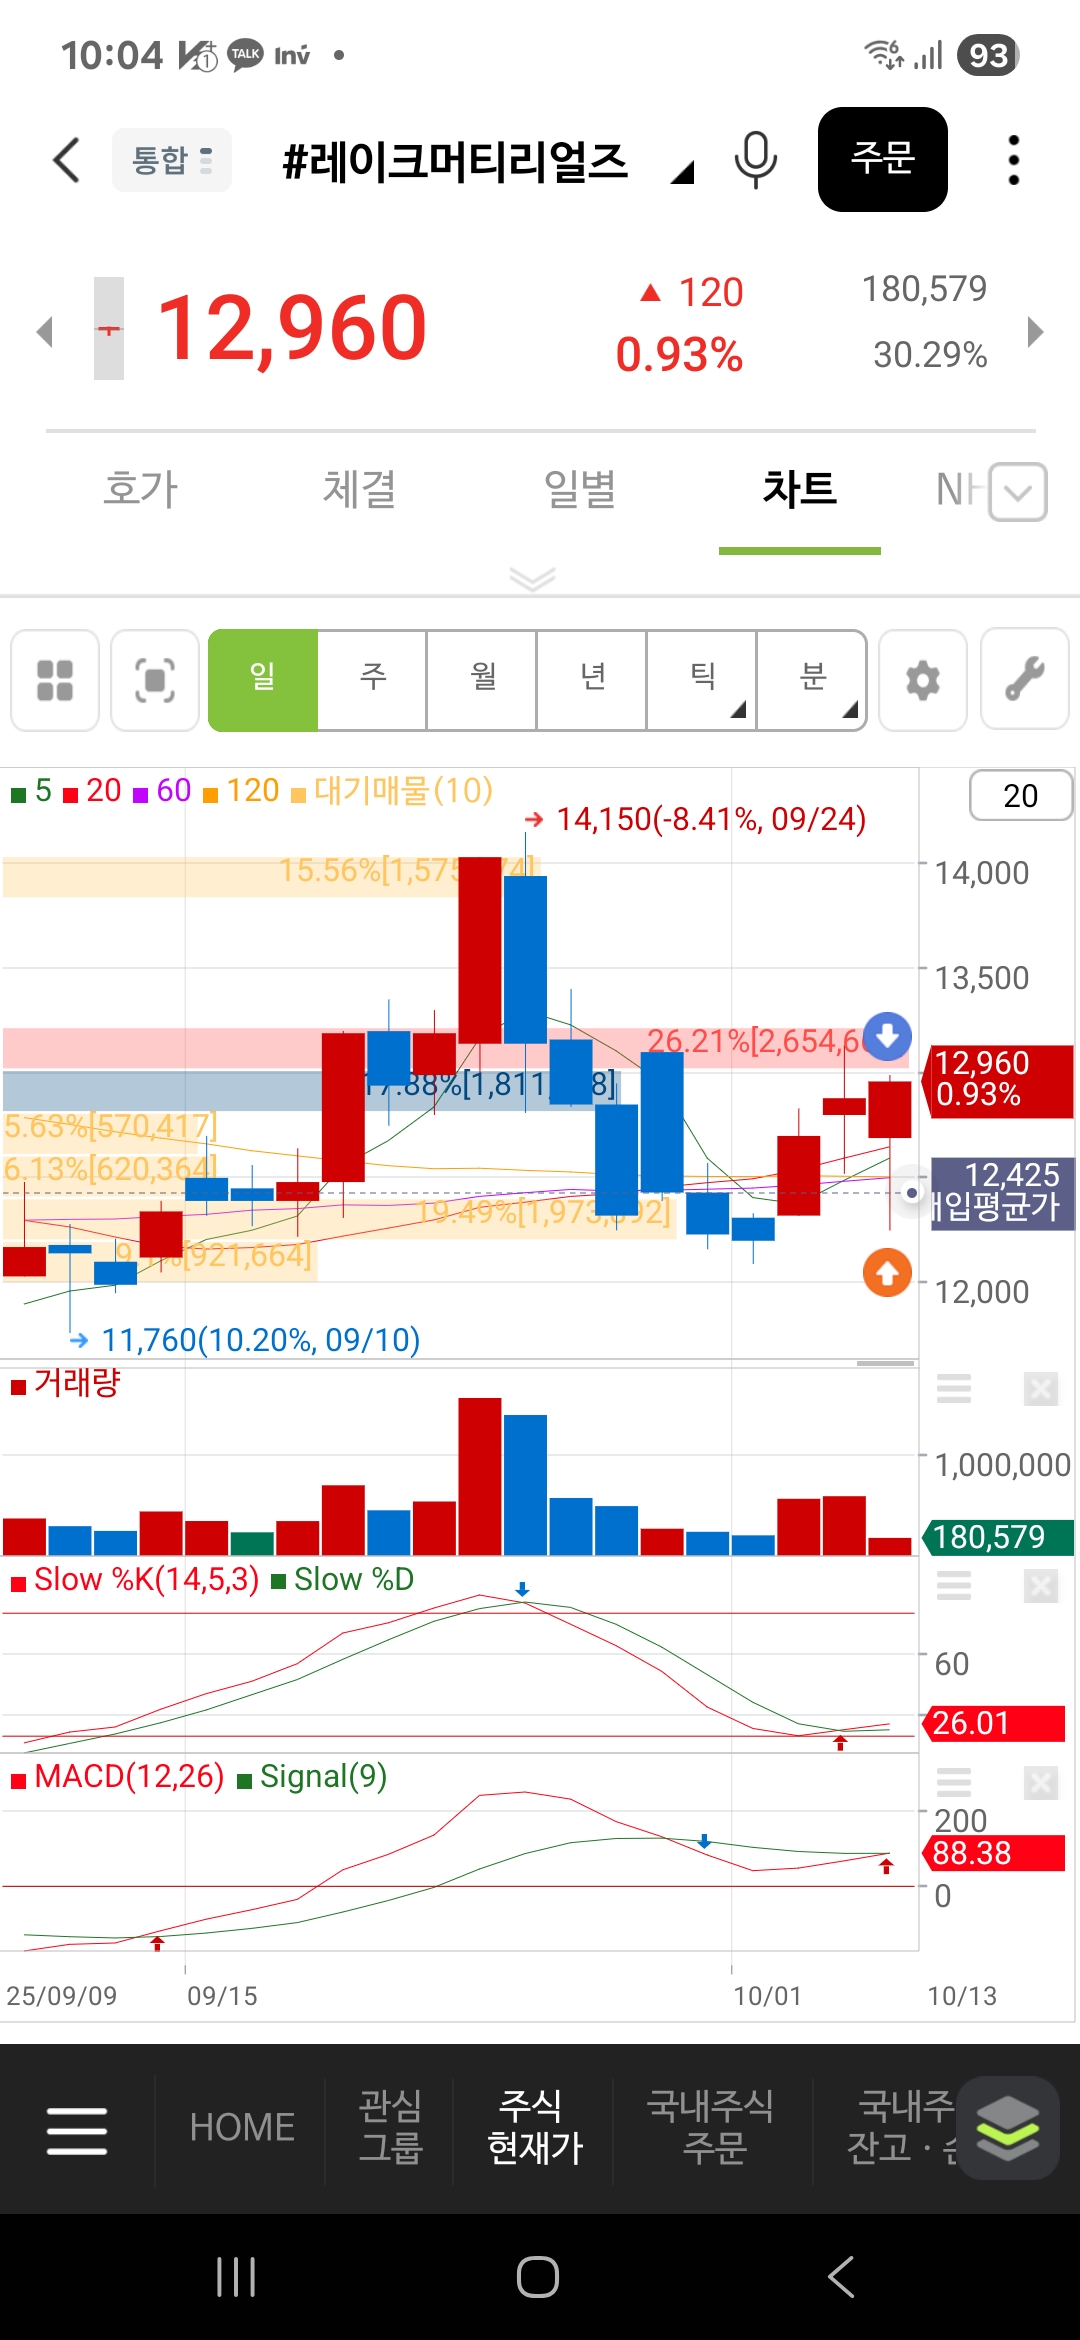Open the three-dot more options menu
Image resolution: width=1080 pixels, height=2340 pixels.
click(1013, 160)
